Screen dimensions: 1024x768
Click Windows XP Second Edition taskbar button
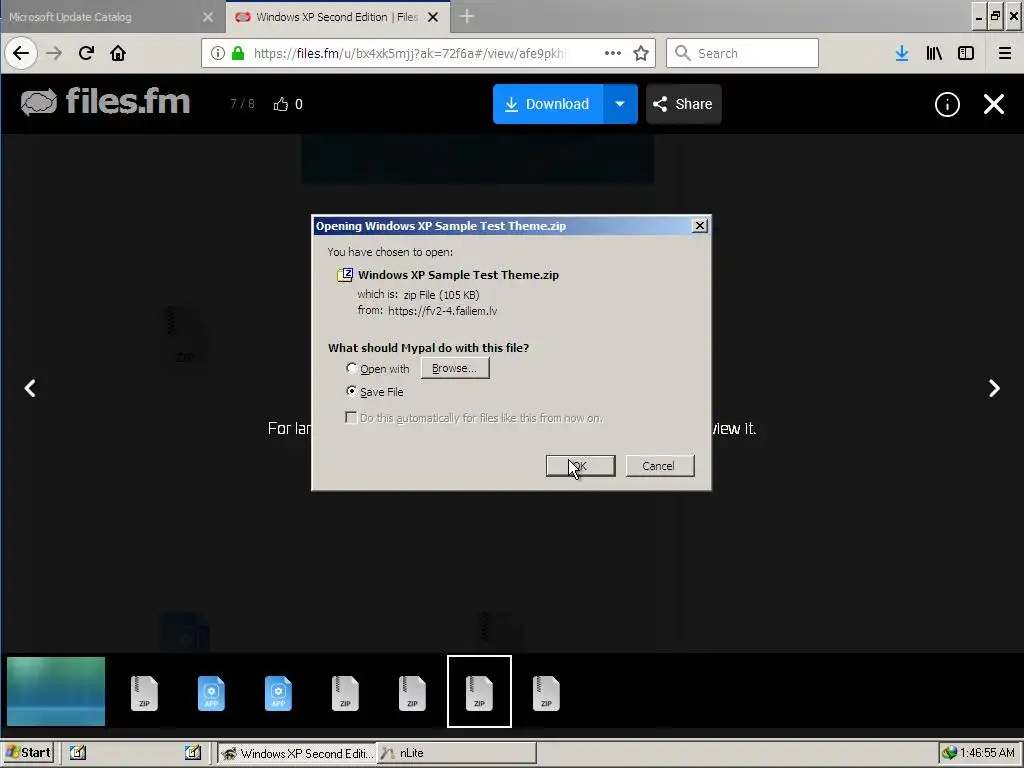coord(297,753)
